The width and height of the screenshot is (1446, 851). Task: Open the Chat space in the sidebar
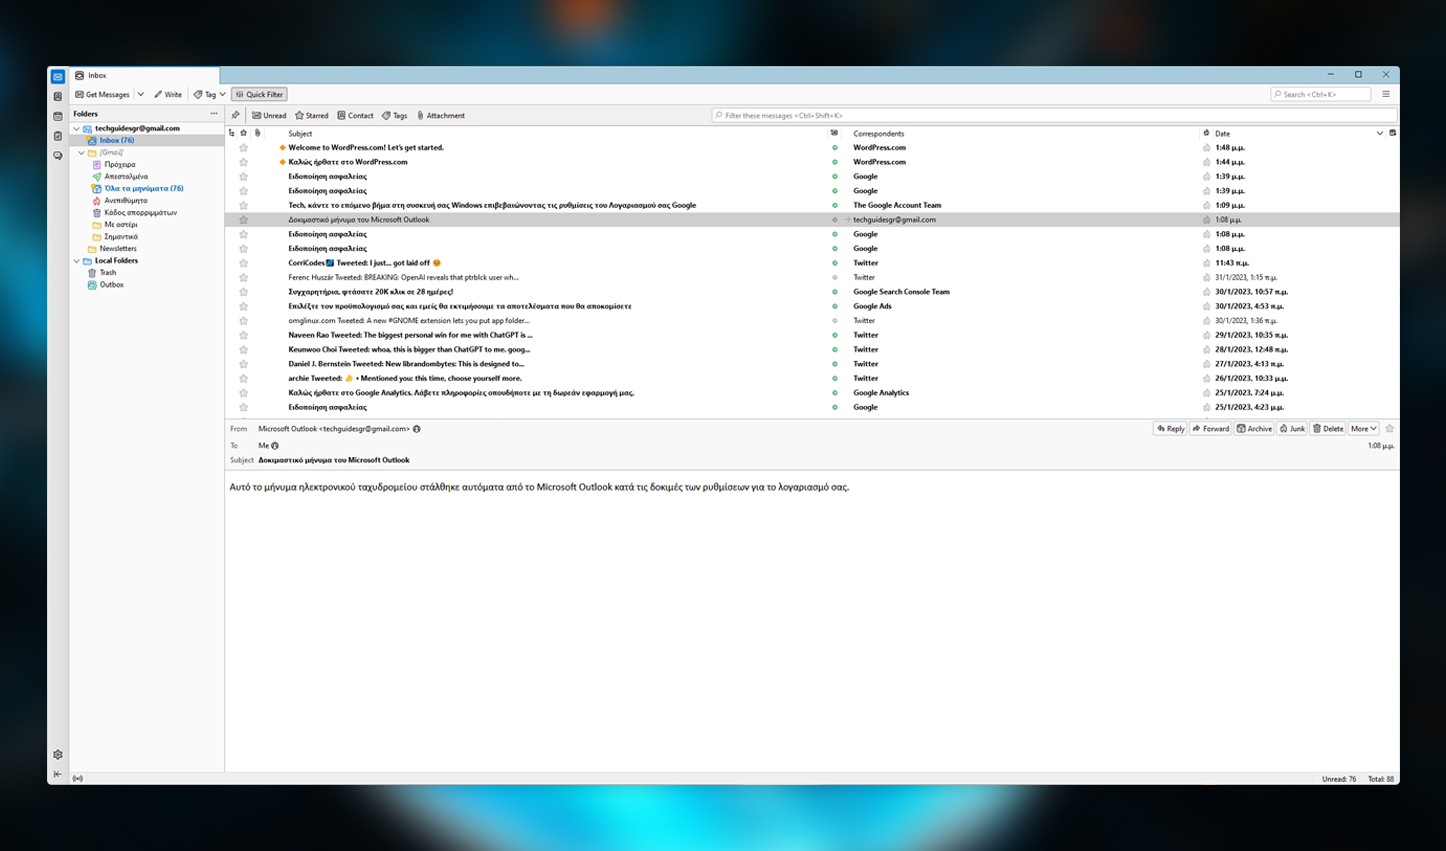coord(58,156)
